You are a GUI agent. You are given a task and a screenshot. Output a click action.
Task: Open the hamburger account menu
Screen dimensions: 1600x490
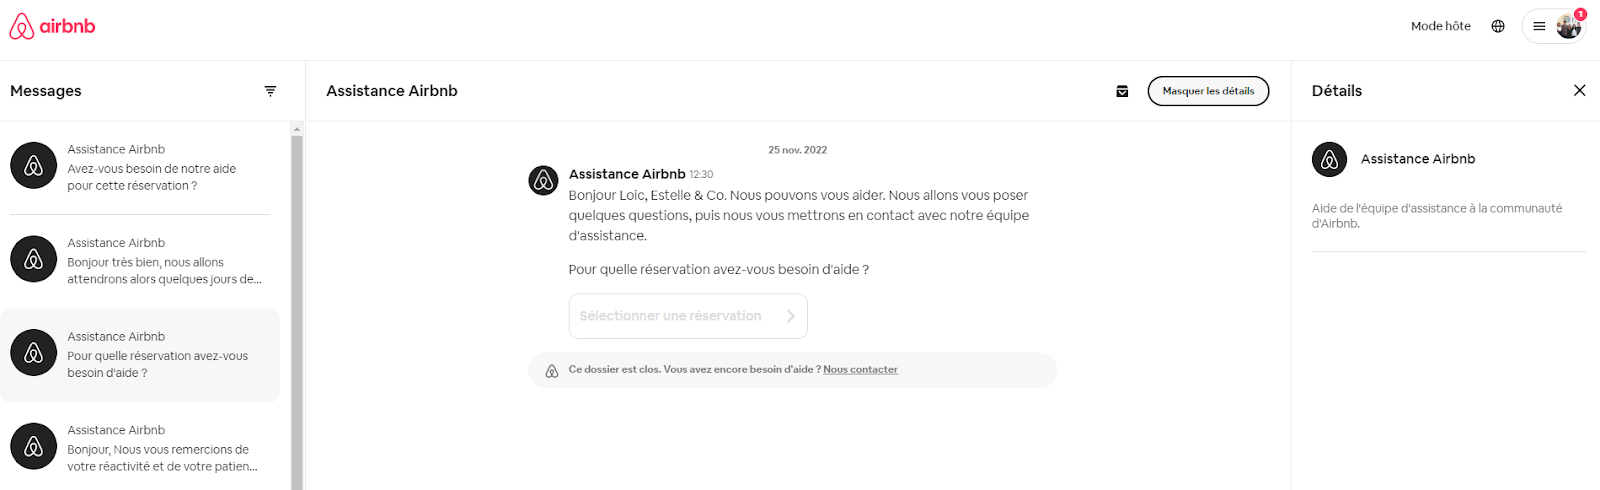click(1539, 27)
